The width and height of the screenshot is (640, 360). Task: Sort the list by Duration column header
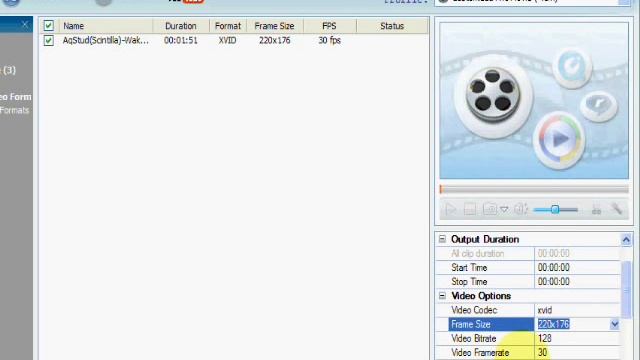point(180,26)
